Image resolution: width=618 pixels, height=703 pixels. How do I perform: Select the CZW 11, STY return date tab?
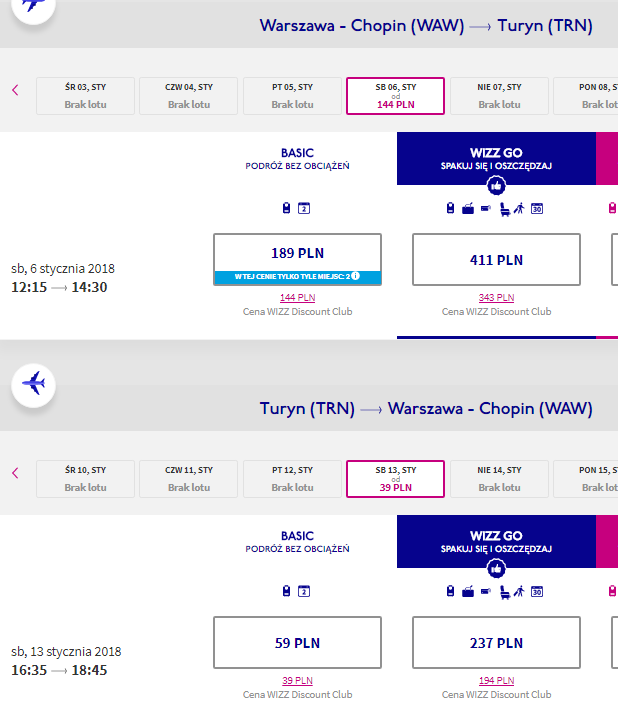pyautogui.click(x=188, y=479)
